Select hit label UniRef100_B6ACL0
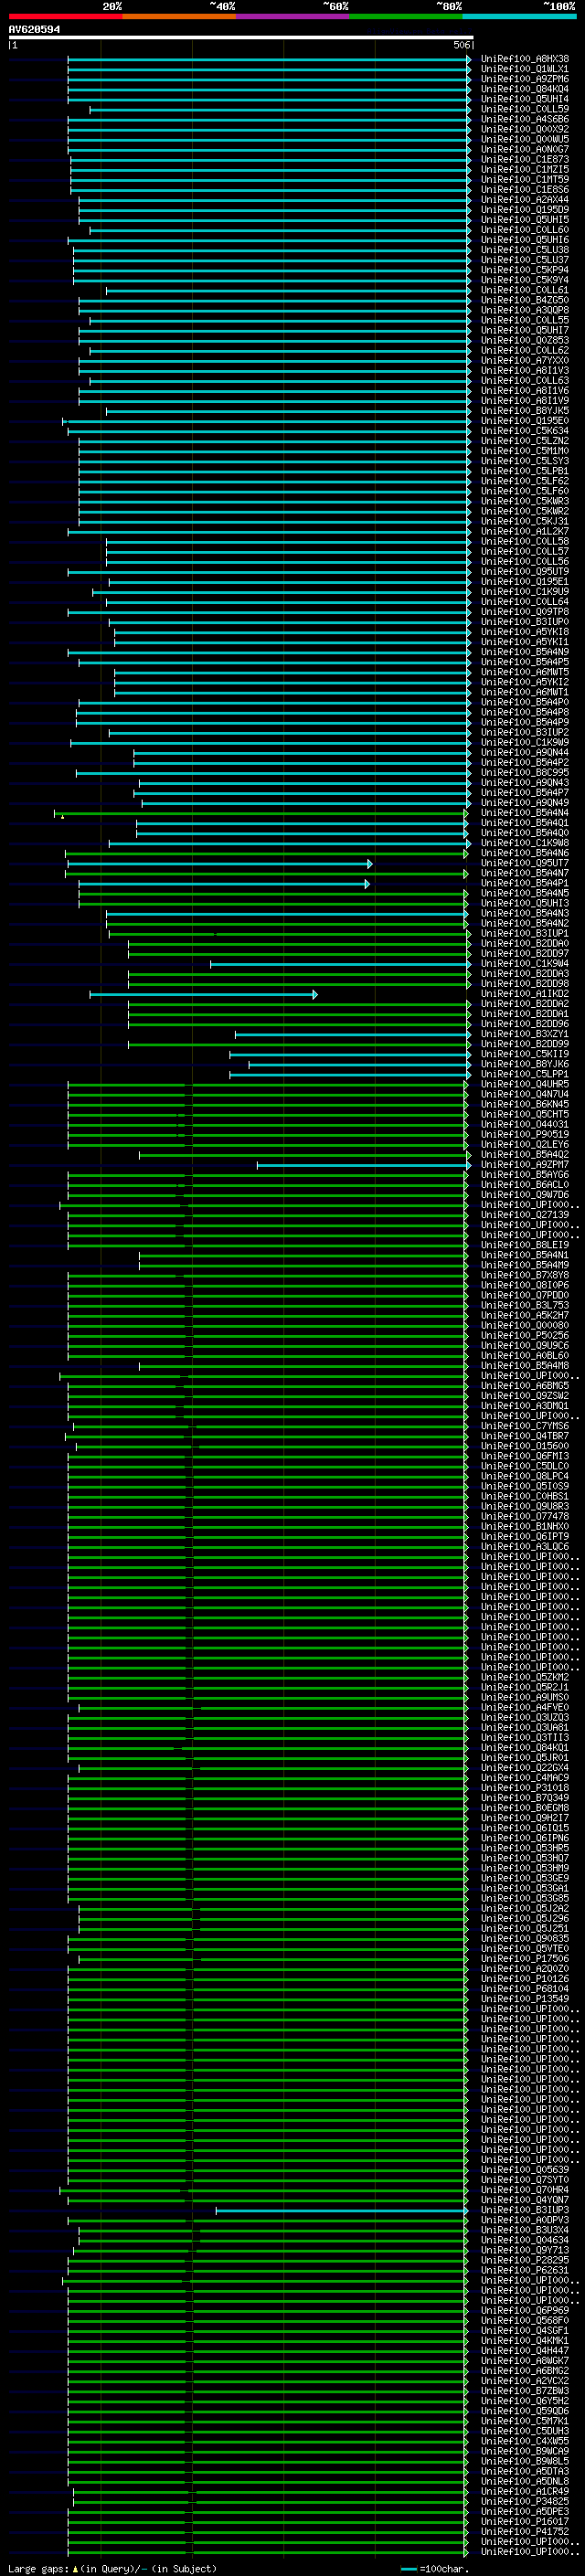Viewport: 585px width, 2576px height. [x=525, y=1185]
